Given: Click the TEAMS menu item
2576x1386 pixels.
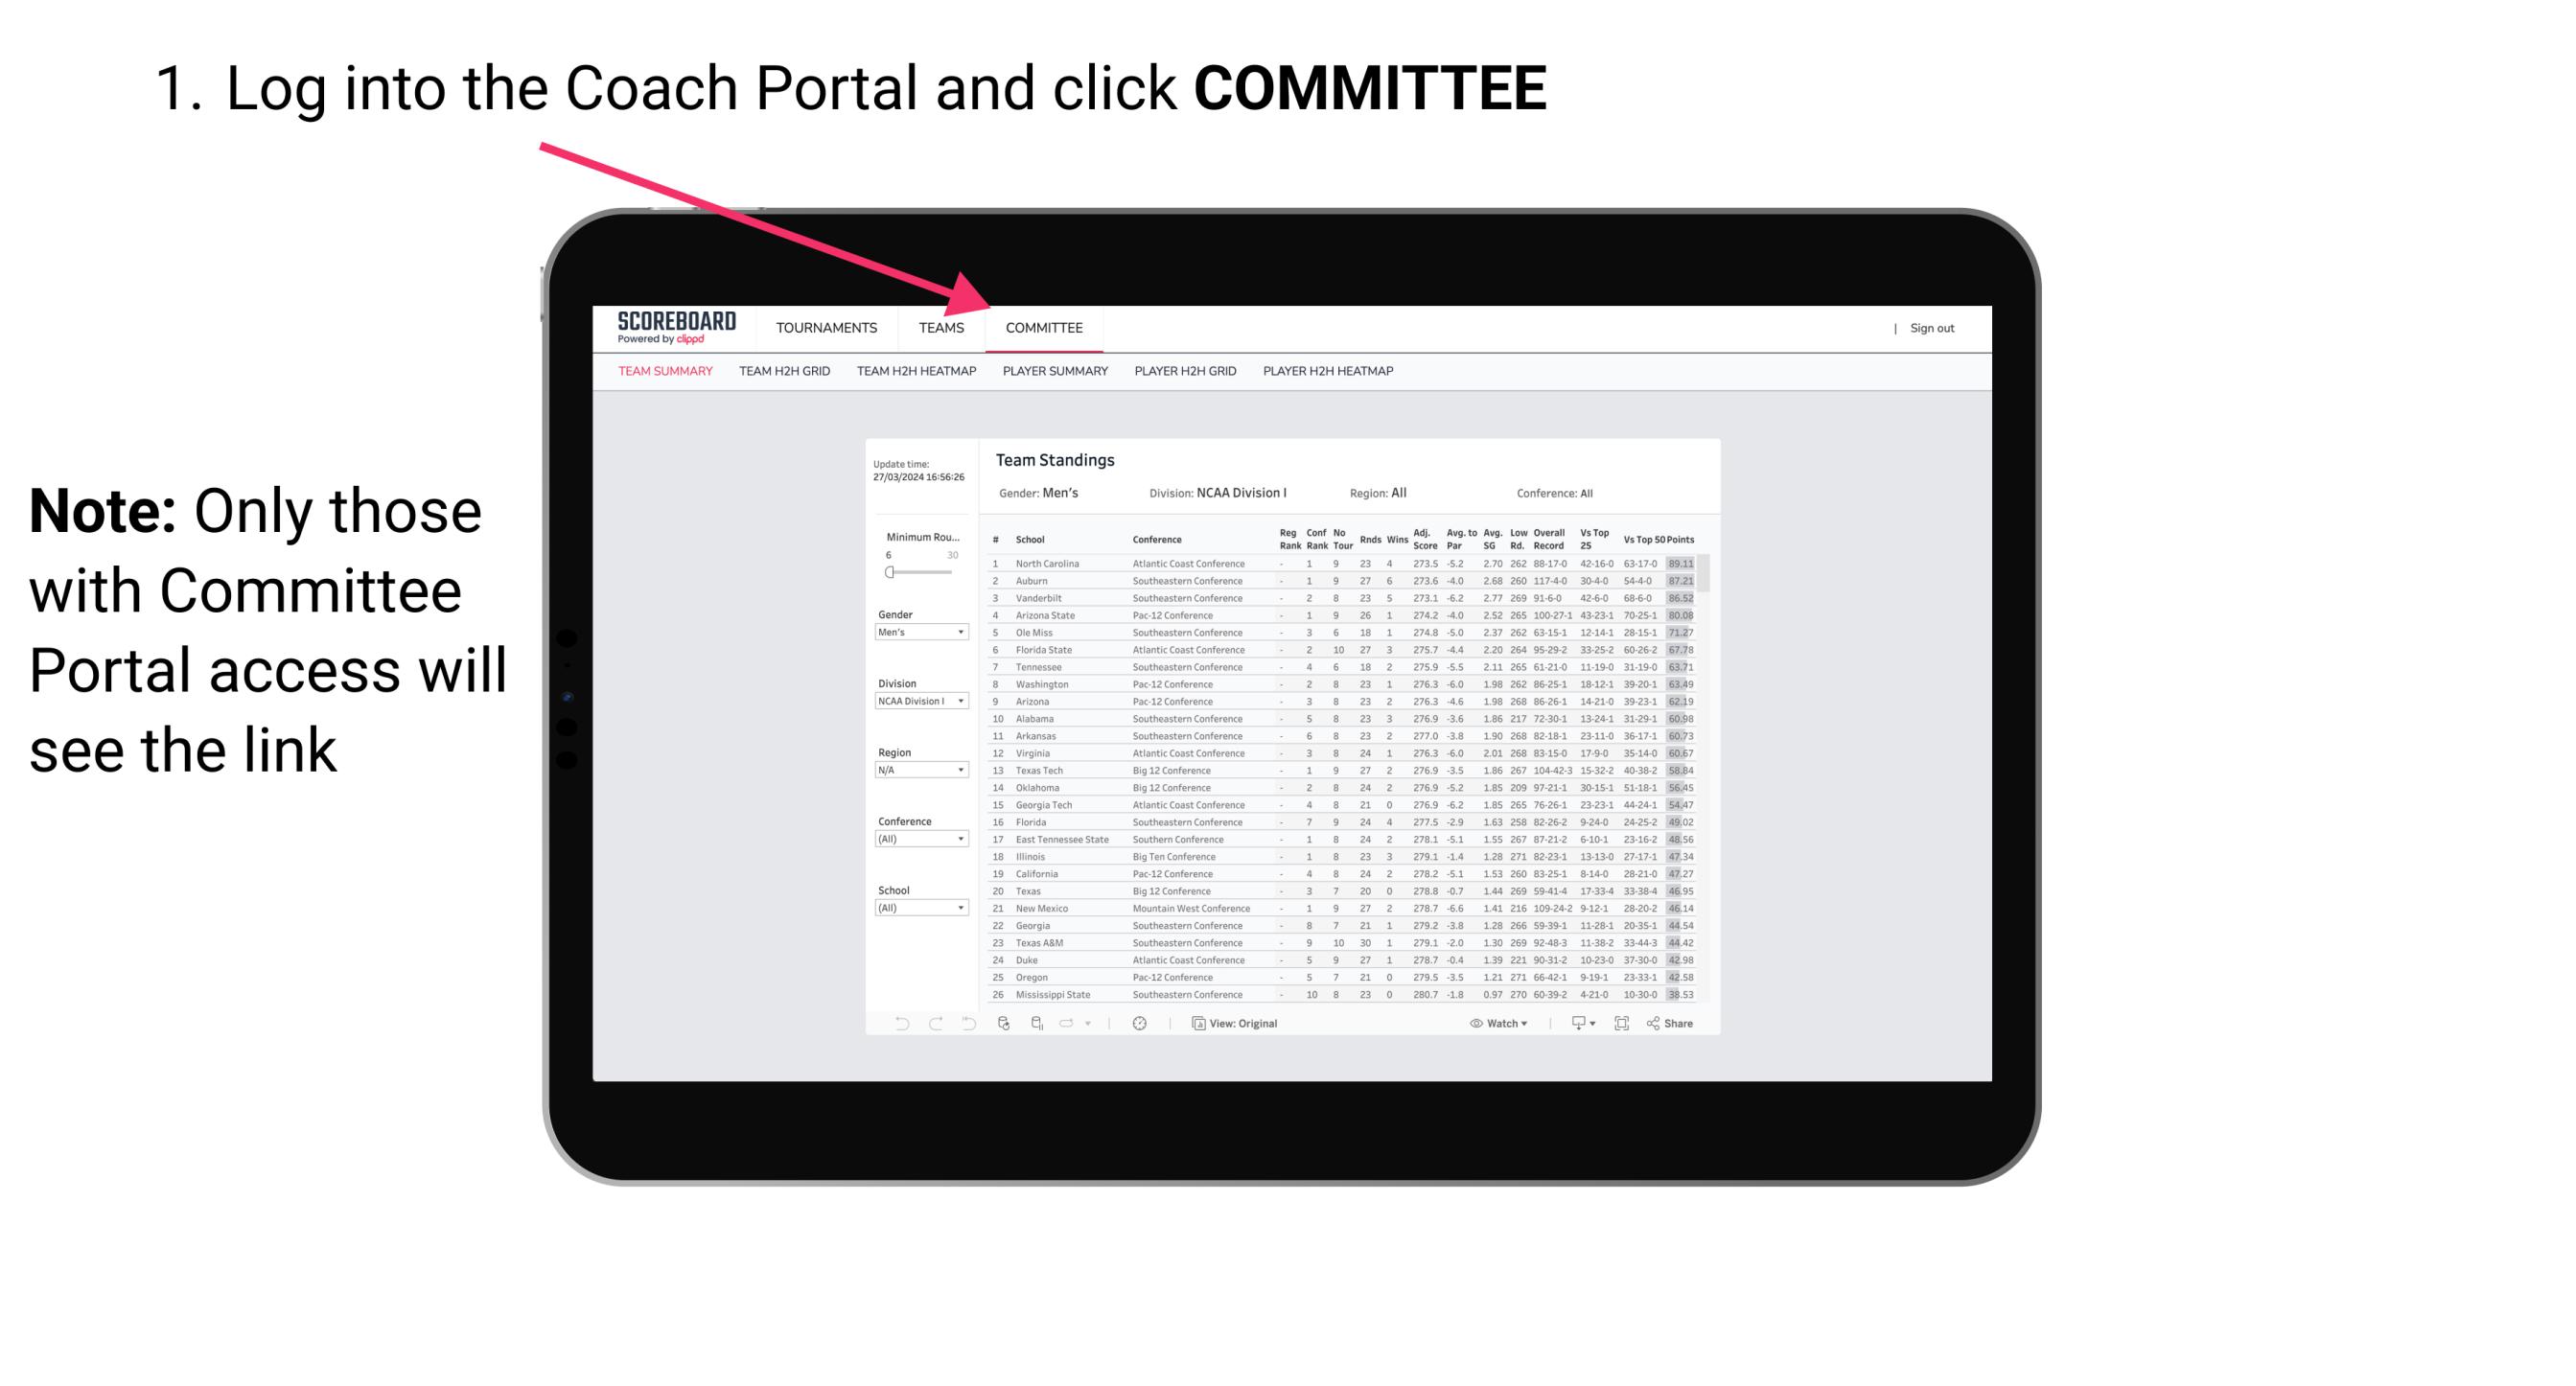Looking at the screenshot, I should coord(944,330).
